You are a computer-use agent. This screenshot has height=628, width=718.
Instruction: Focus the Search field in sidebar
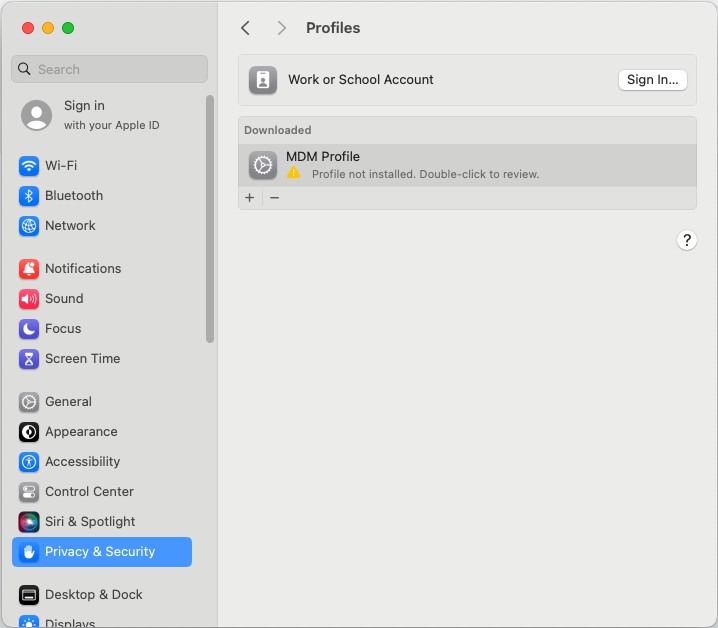110,69
